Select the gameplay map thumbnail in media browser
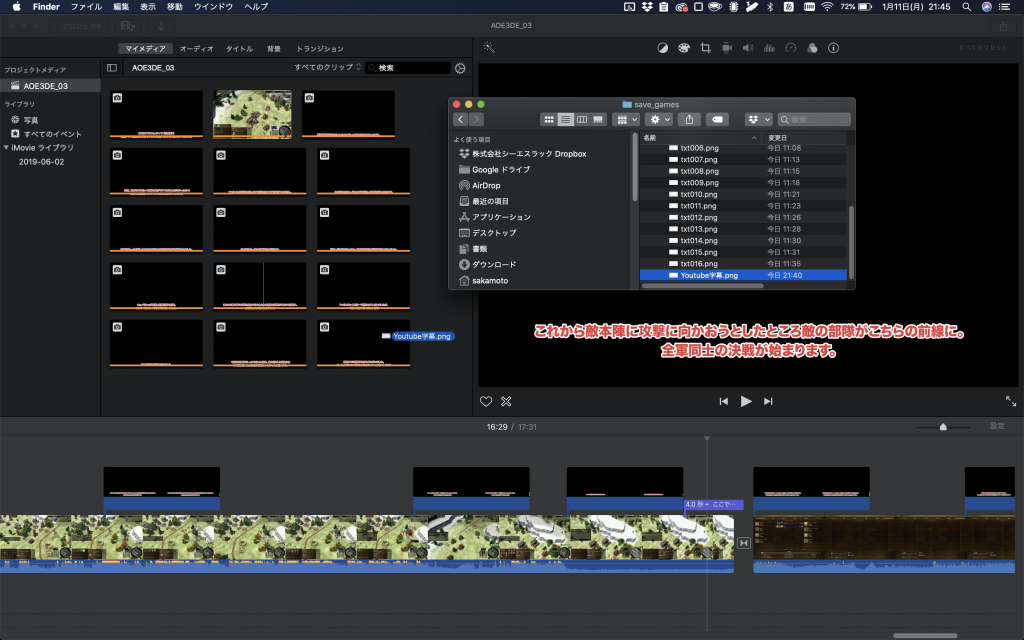 [252, 114]
